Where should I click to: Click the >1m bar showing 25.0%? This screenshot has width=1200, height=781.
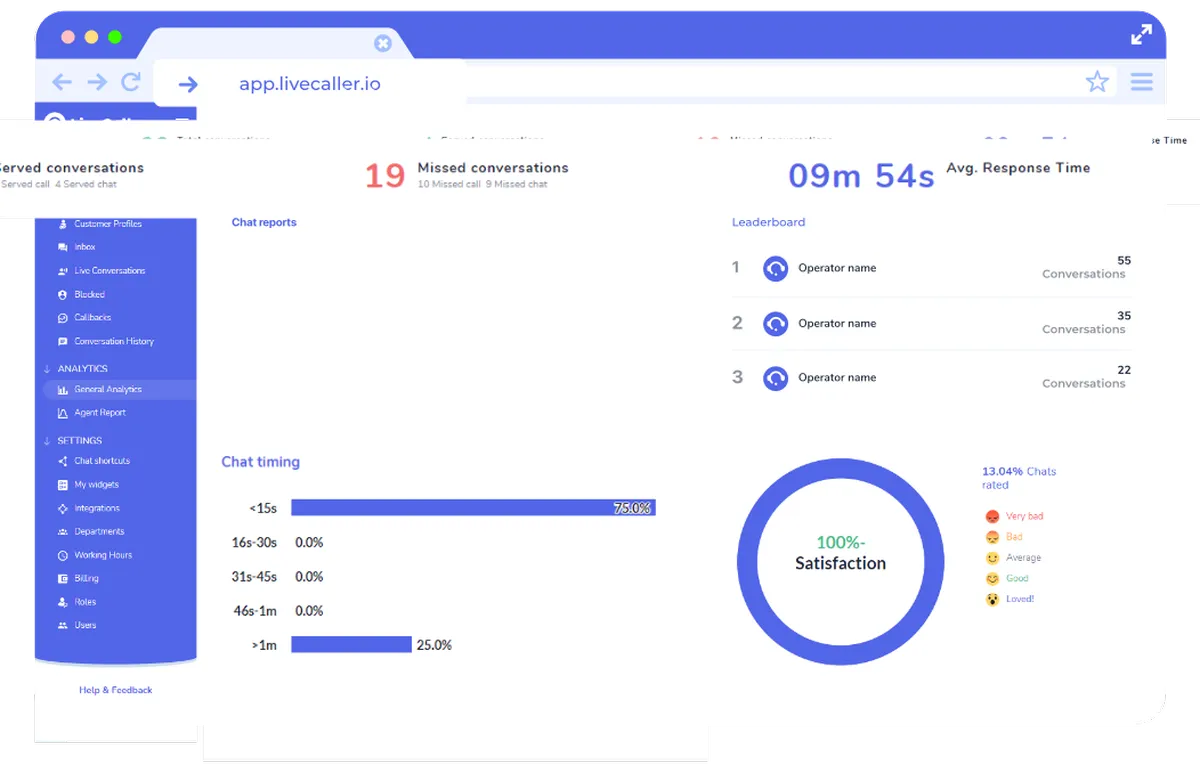(351, 645)
